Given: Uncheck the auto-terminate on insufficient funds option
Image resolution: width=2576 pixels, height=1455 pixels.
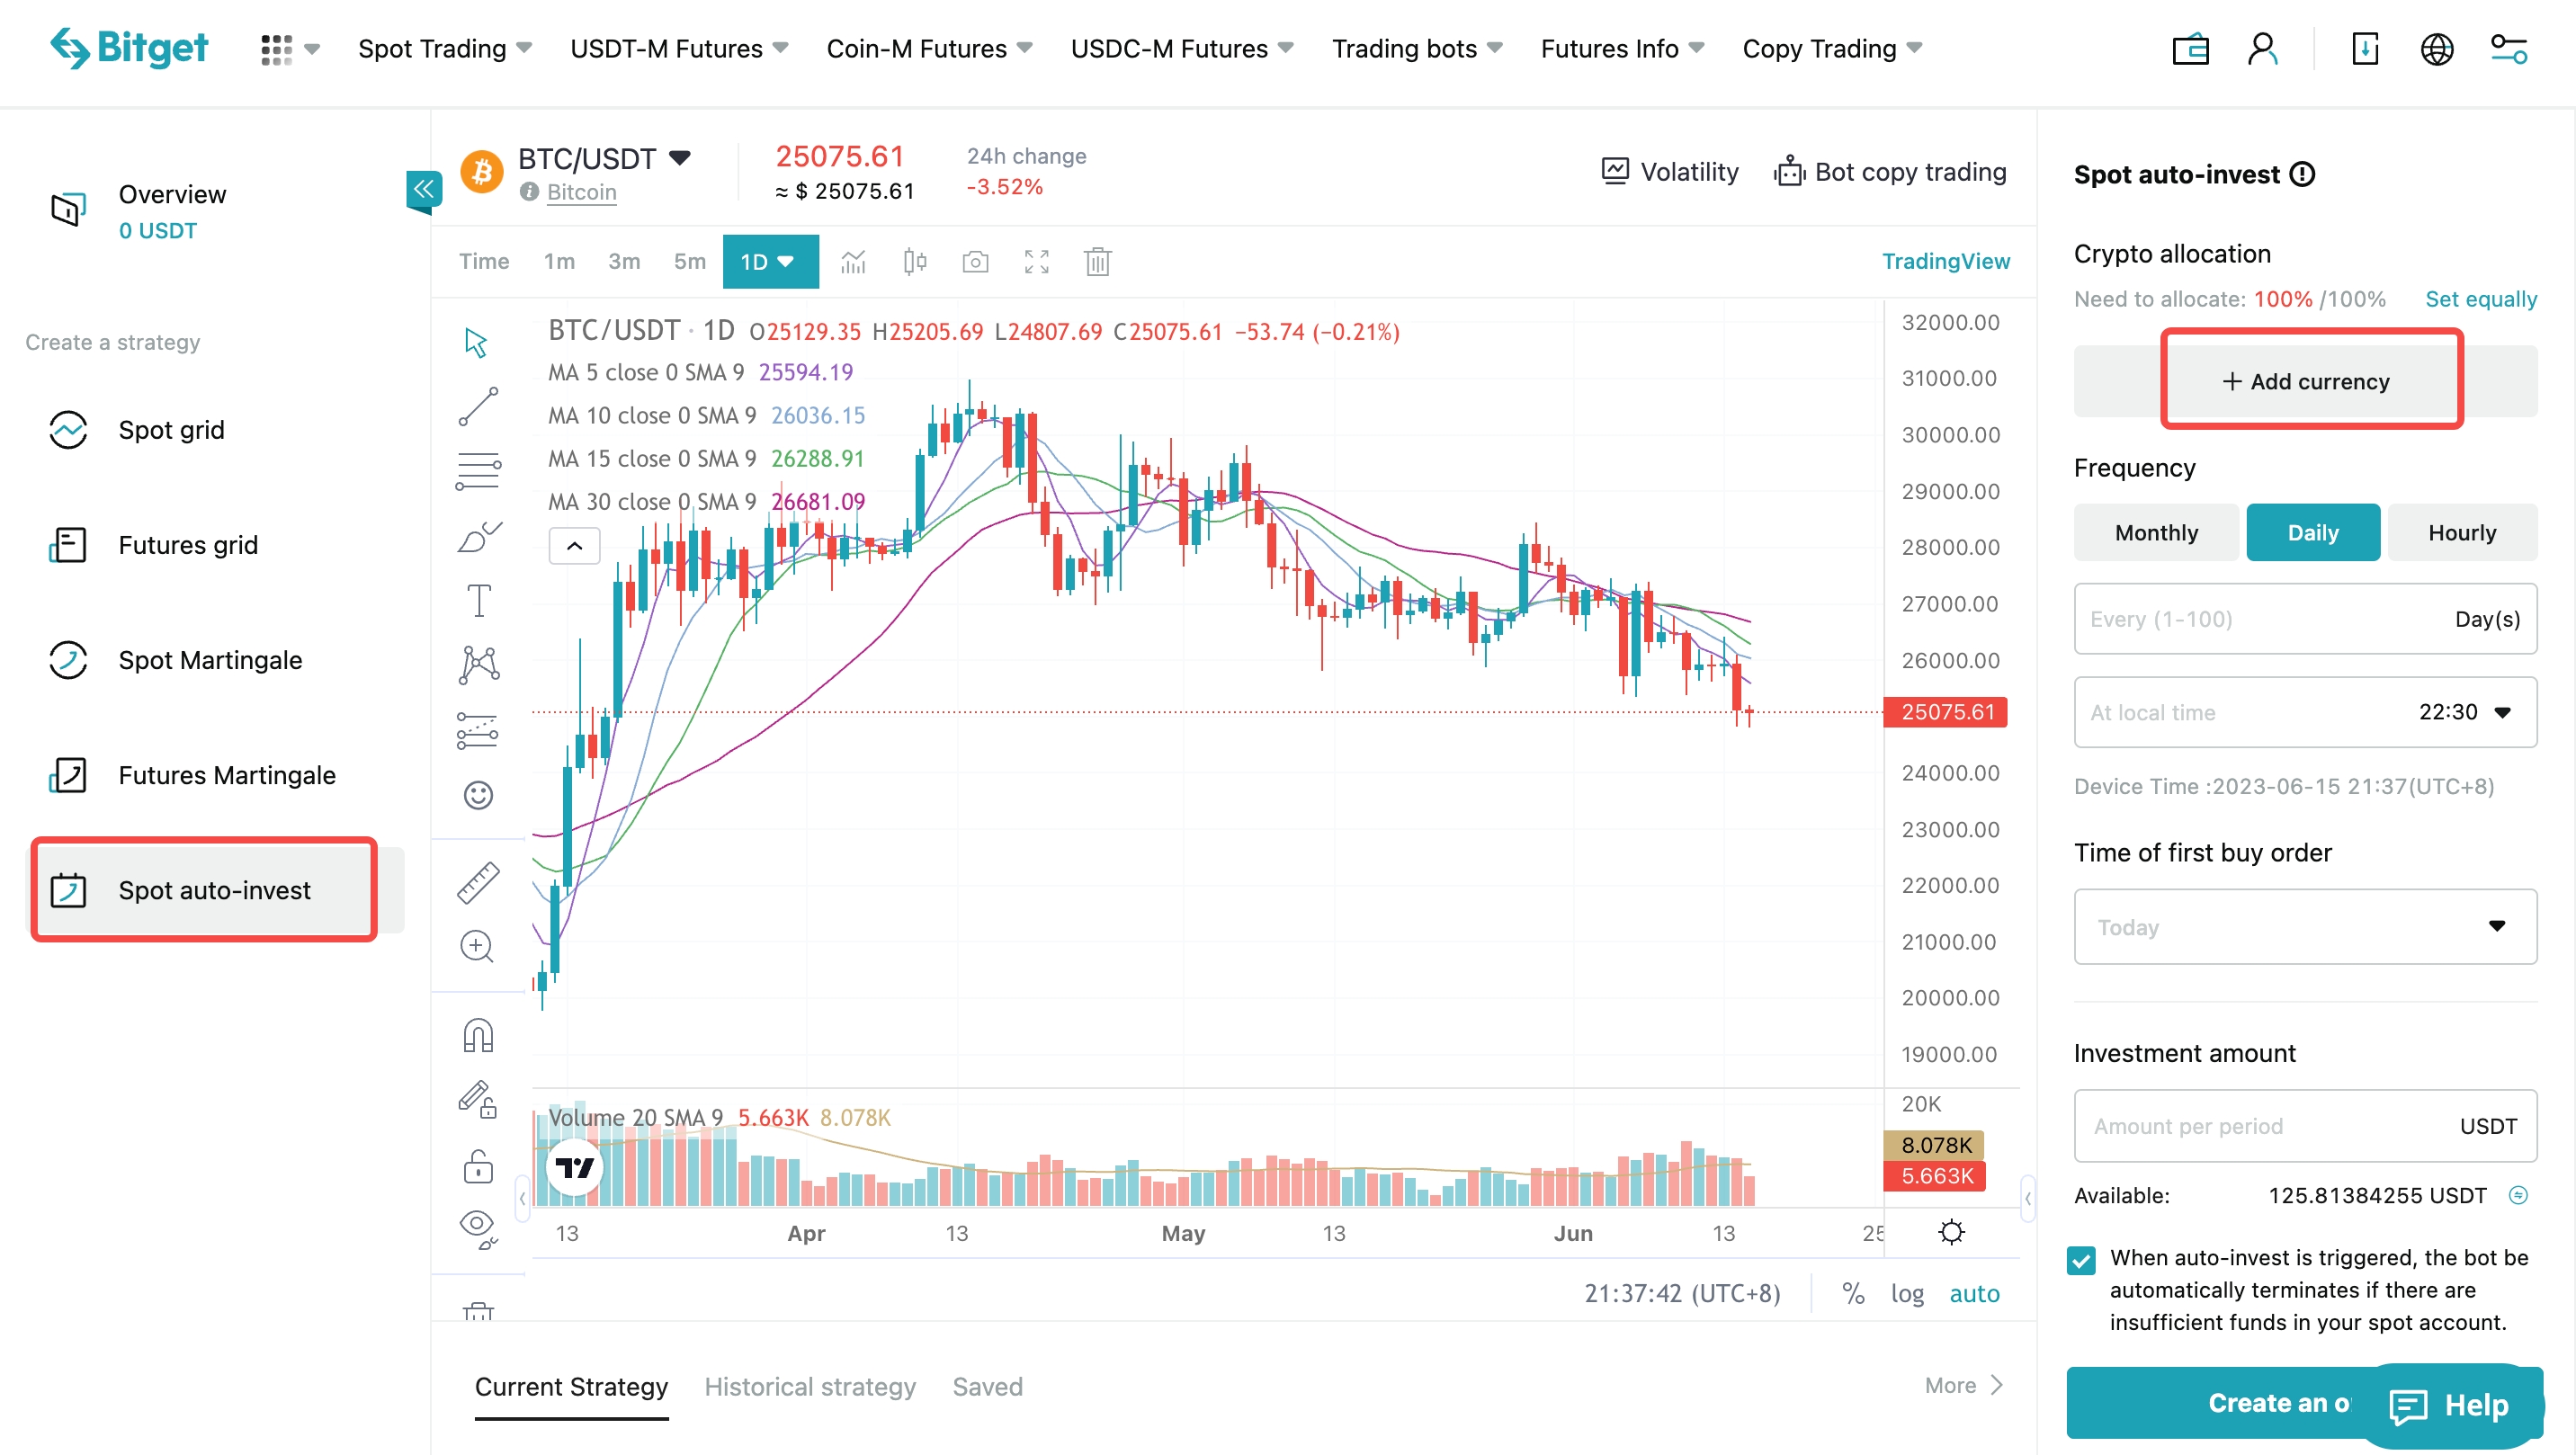Looking at the screenshot, I should point(2083,1260).
